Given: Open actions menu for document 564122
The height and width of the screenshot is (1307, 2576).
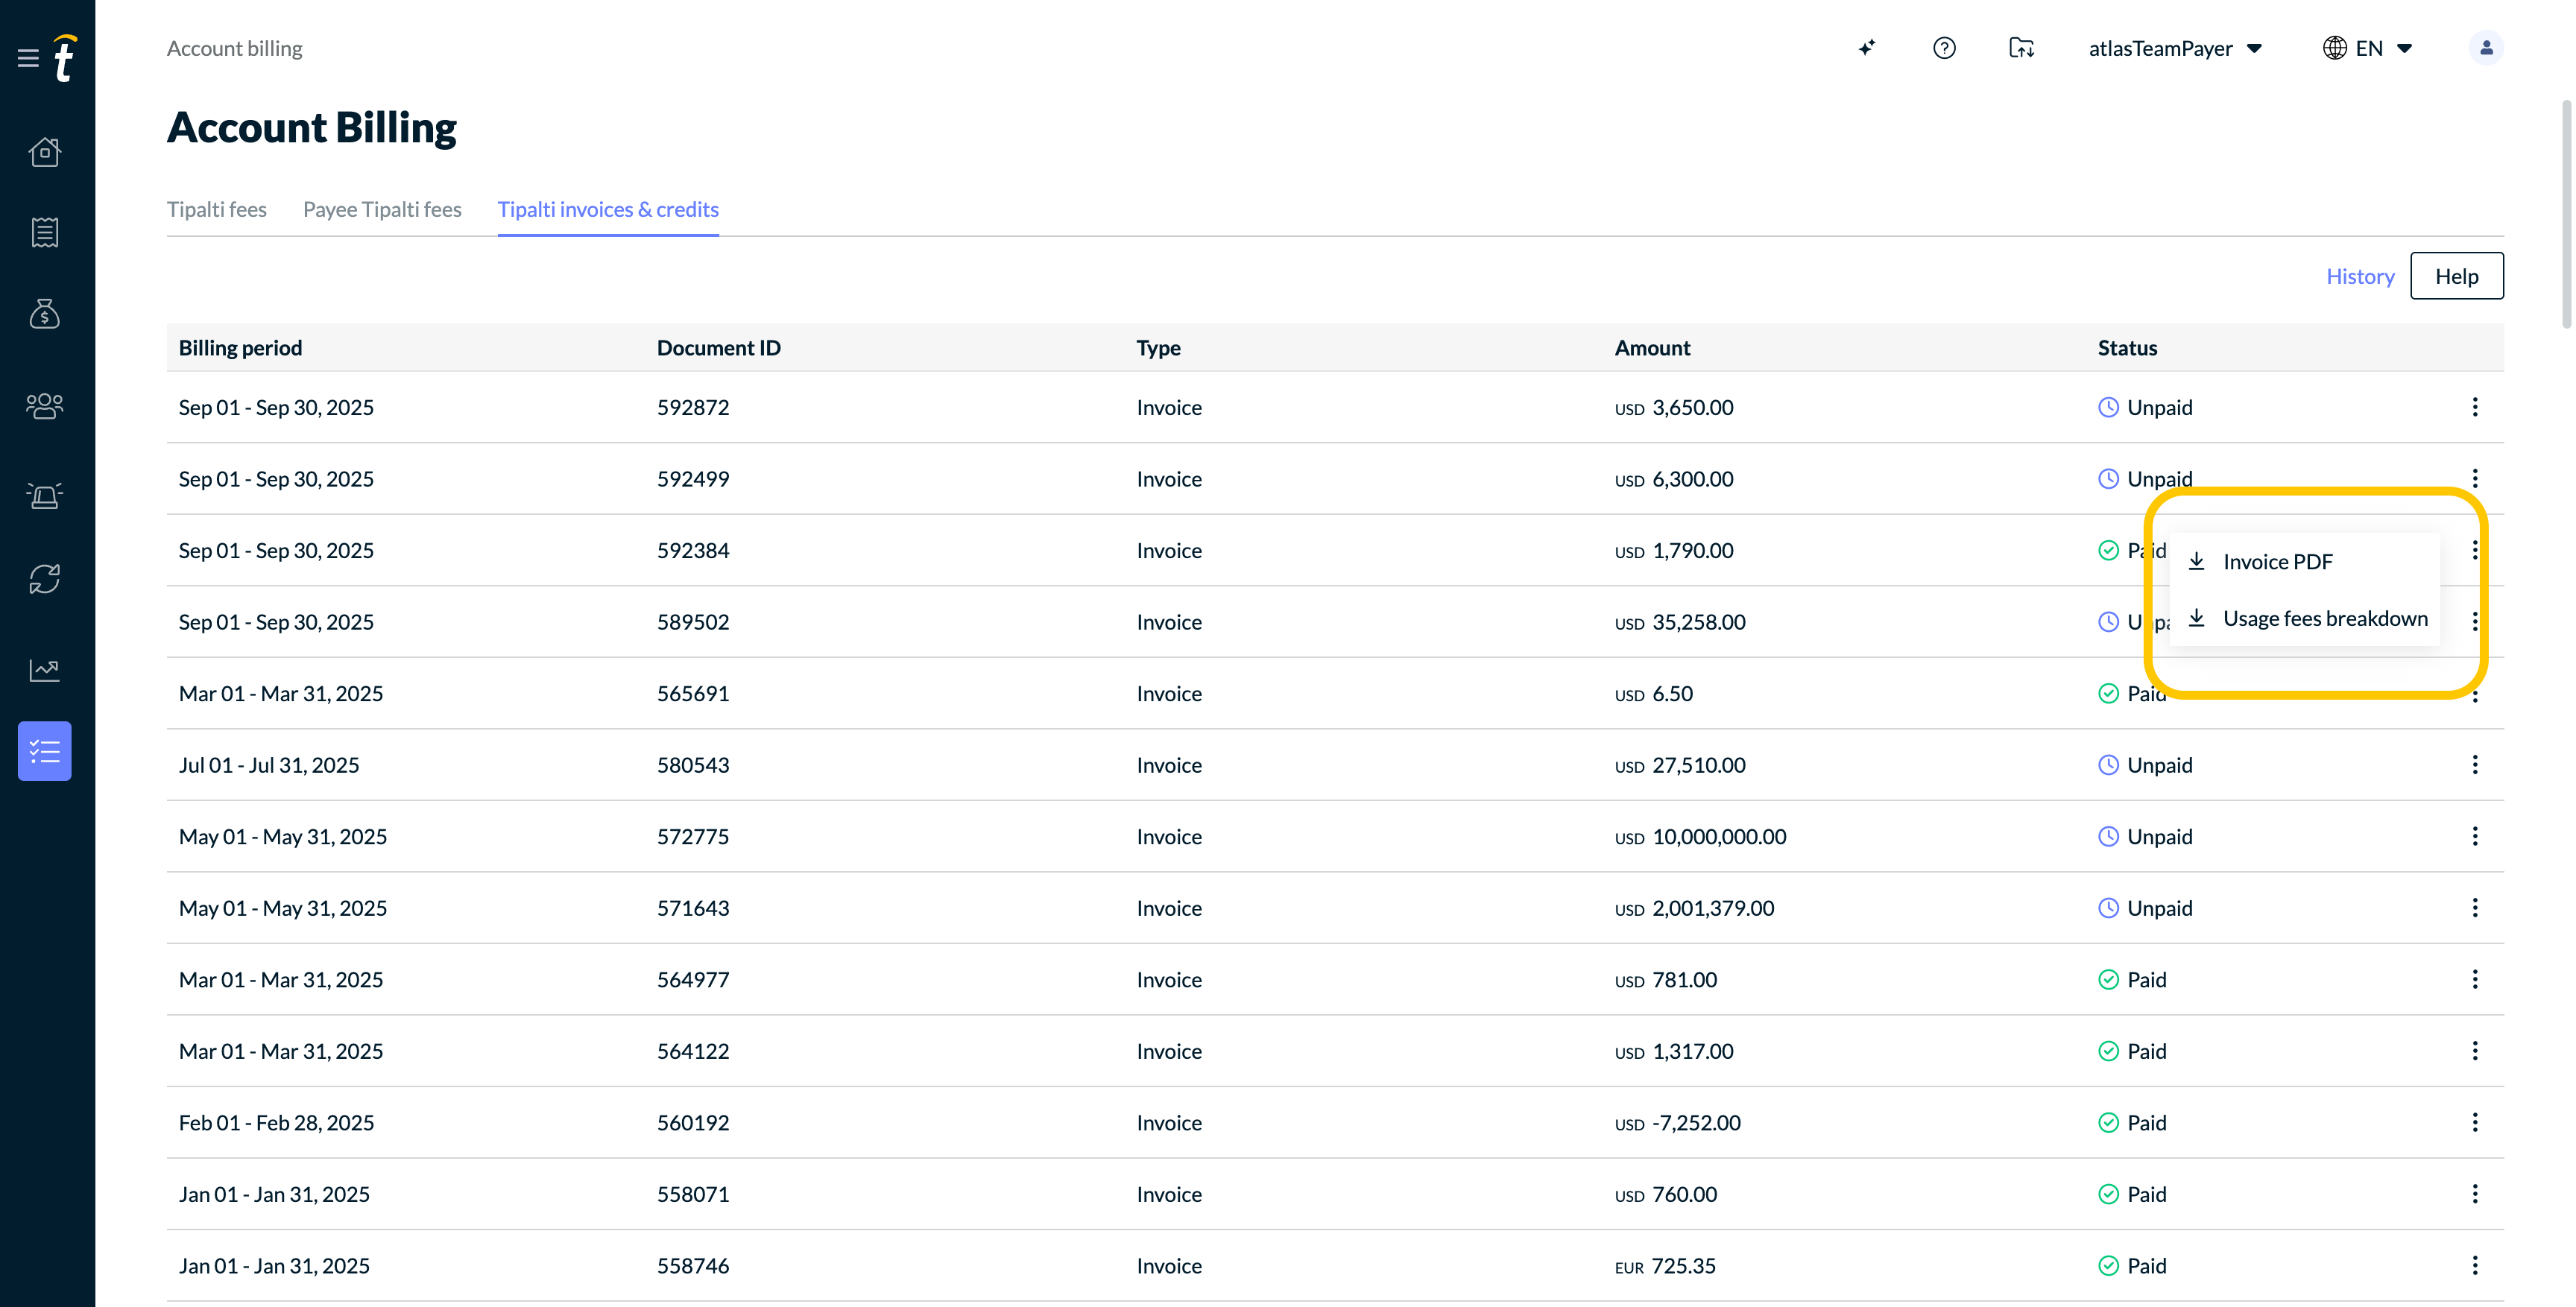Looking at the screenshot, I should point(2475,1051).
